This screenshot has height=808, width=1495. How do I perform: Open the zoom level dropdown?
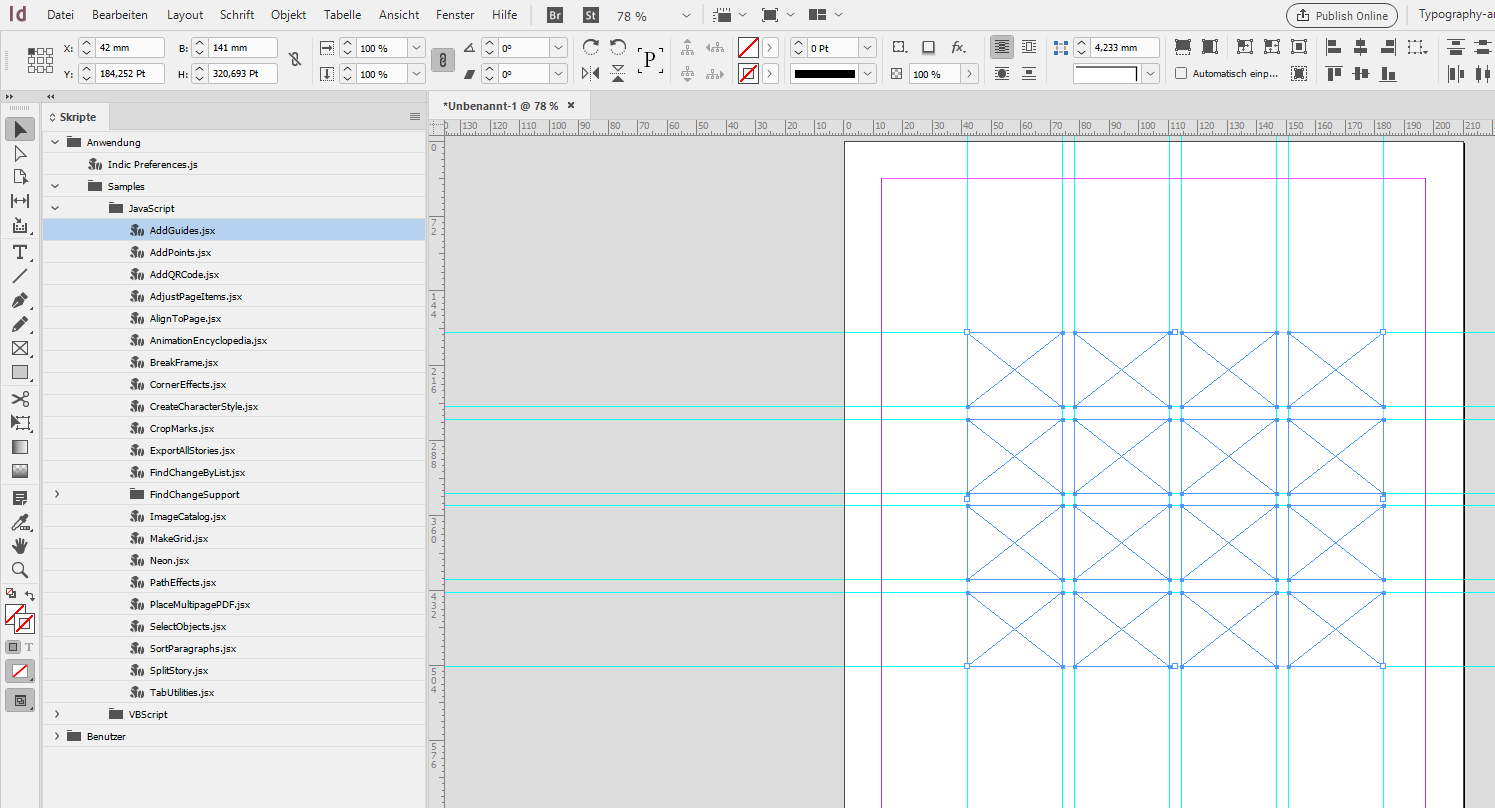[x=685, y=16]
